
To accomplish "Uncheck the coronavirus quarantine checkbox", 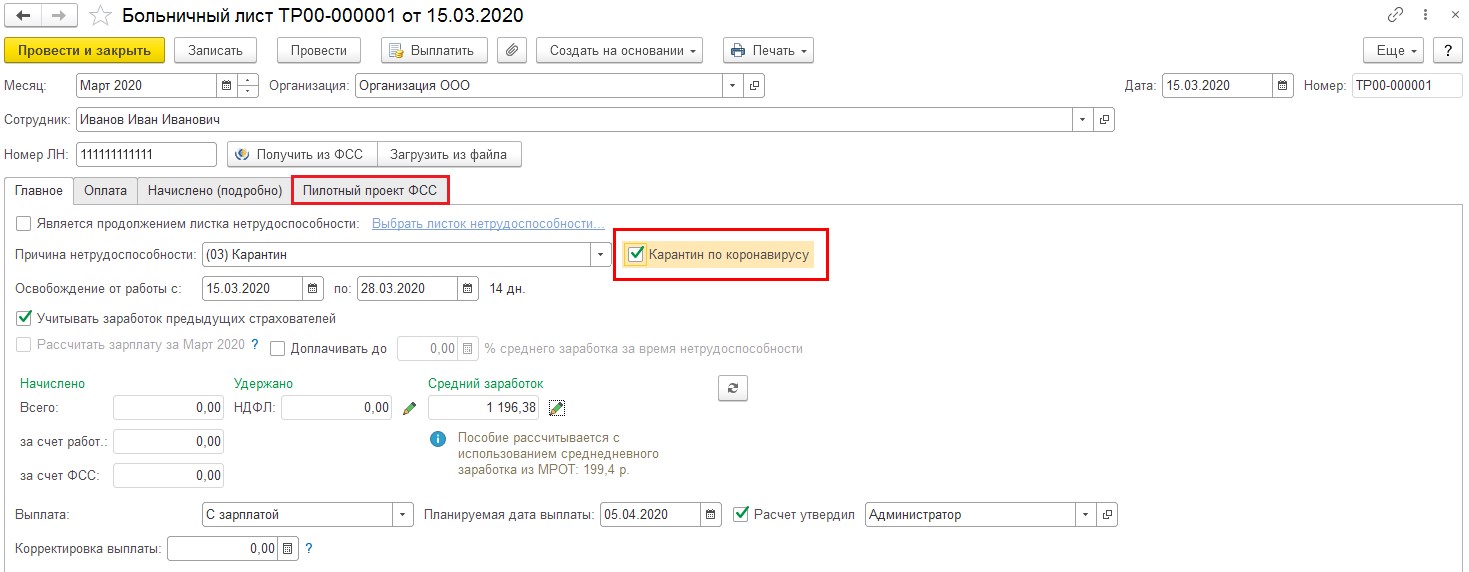I will (x=635, y=255).
